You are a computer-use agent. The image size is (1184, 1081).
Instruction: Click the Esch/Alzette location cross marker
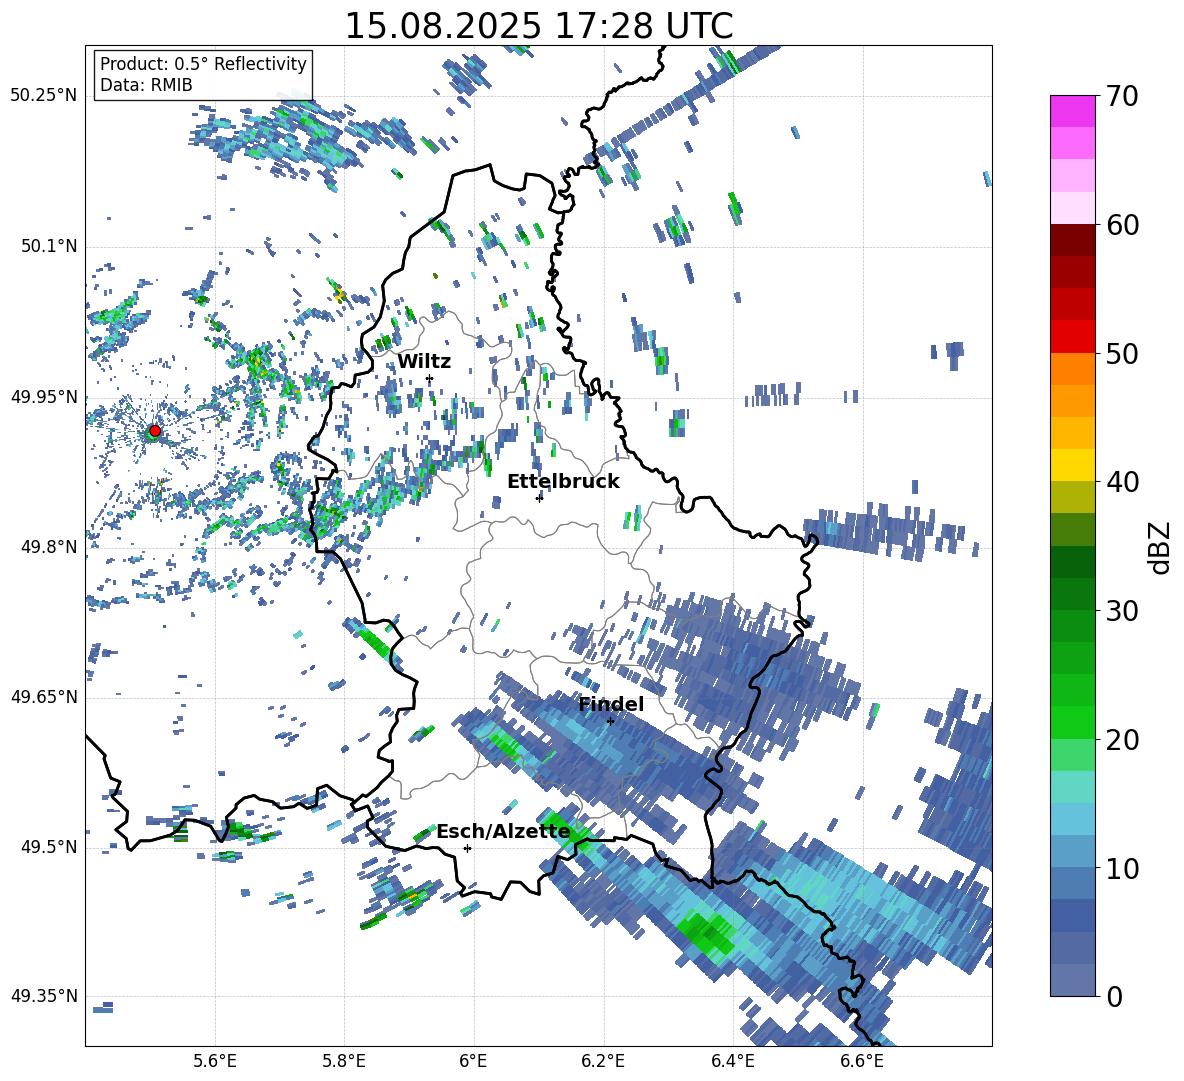(467, 848)
